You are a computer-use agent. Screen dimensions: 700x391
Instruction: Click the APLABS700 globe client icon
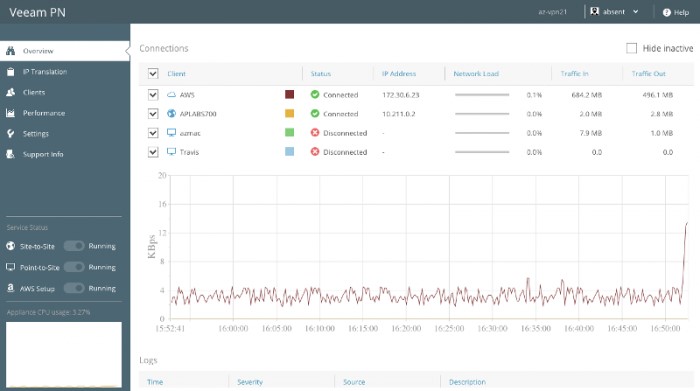pyautogui.click(x=171, y=113)
